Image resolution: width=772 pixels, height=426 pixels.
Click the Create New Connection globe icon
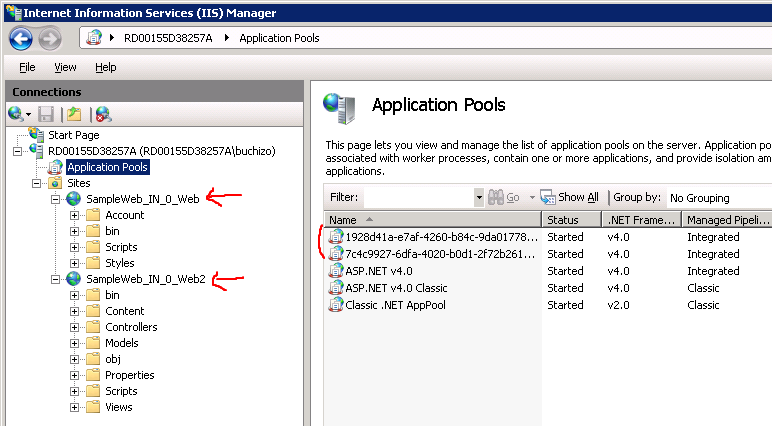pos(16,115)
